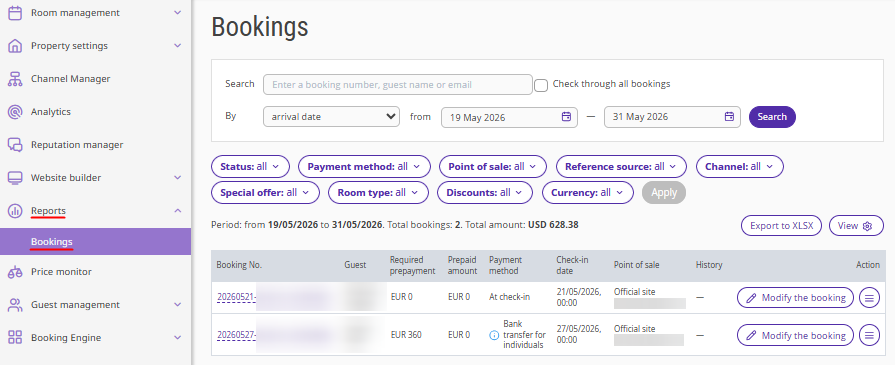The image size is (895, 365).
Task: Open the Room type: all filter
Action: click(378, 192)
